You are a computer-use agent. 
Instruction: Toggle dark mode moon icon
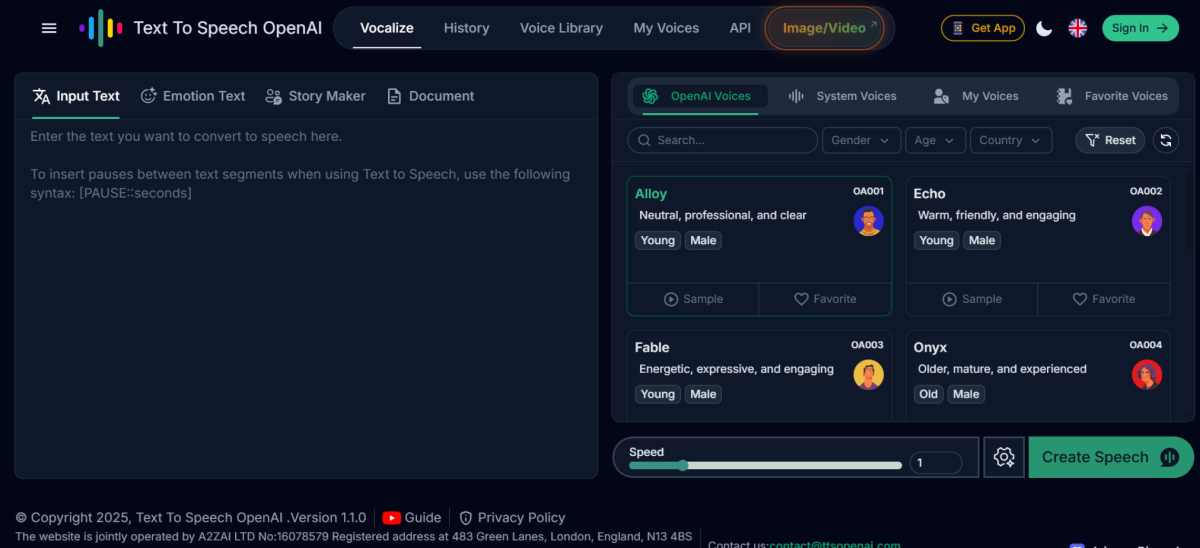pos(1044,28)
